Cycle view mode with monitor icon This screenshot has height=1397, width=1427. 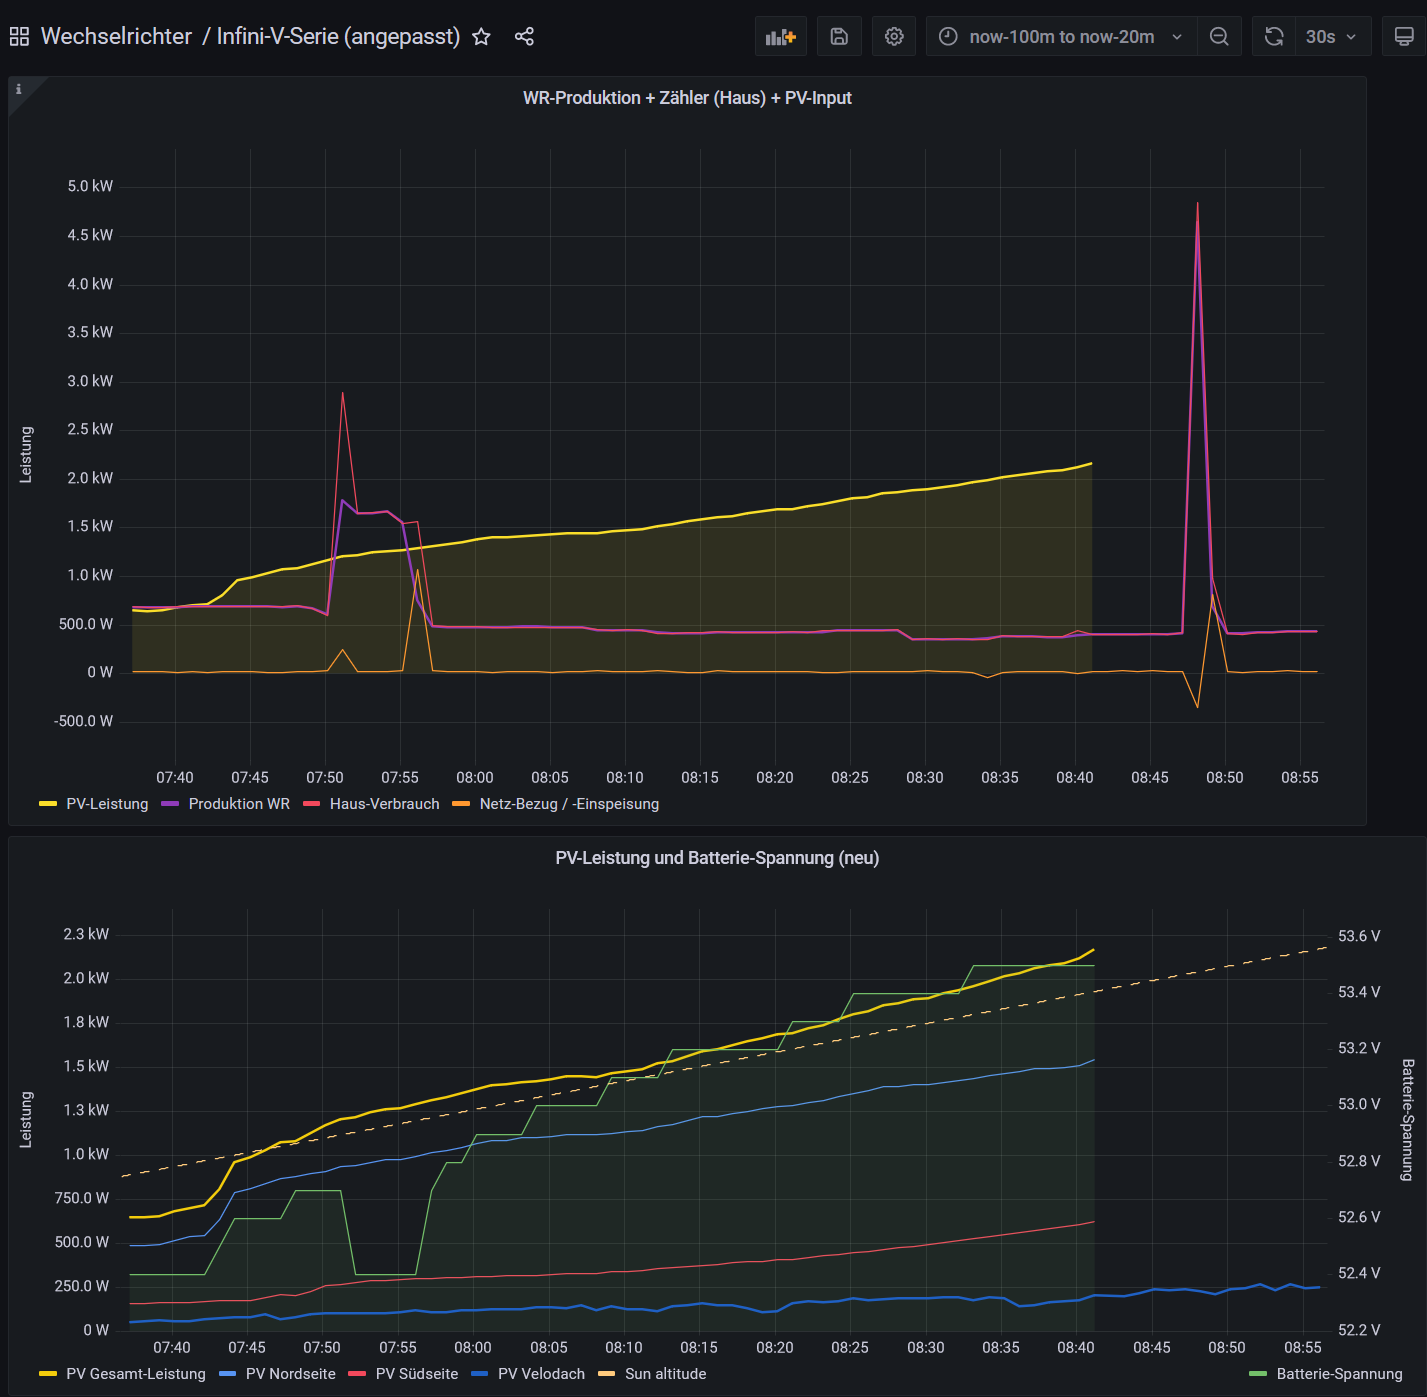(x=1404, y=37)
